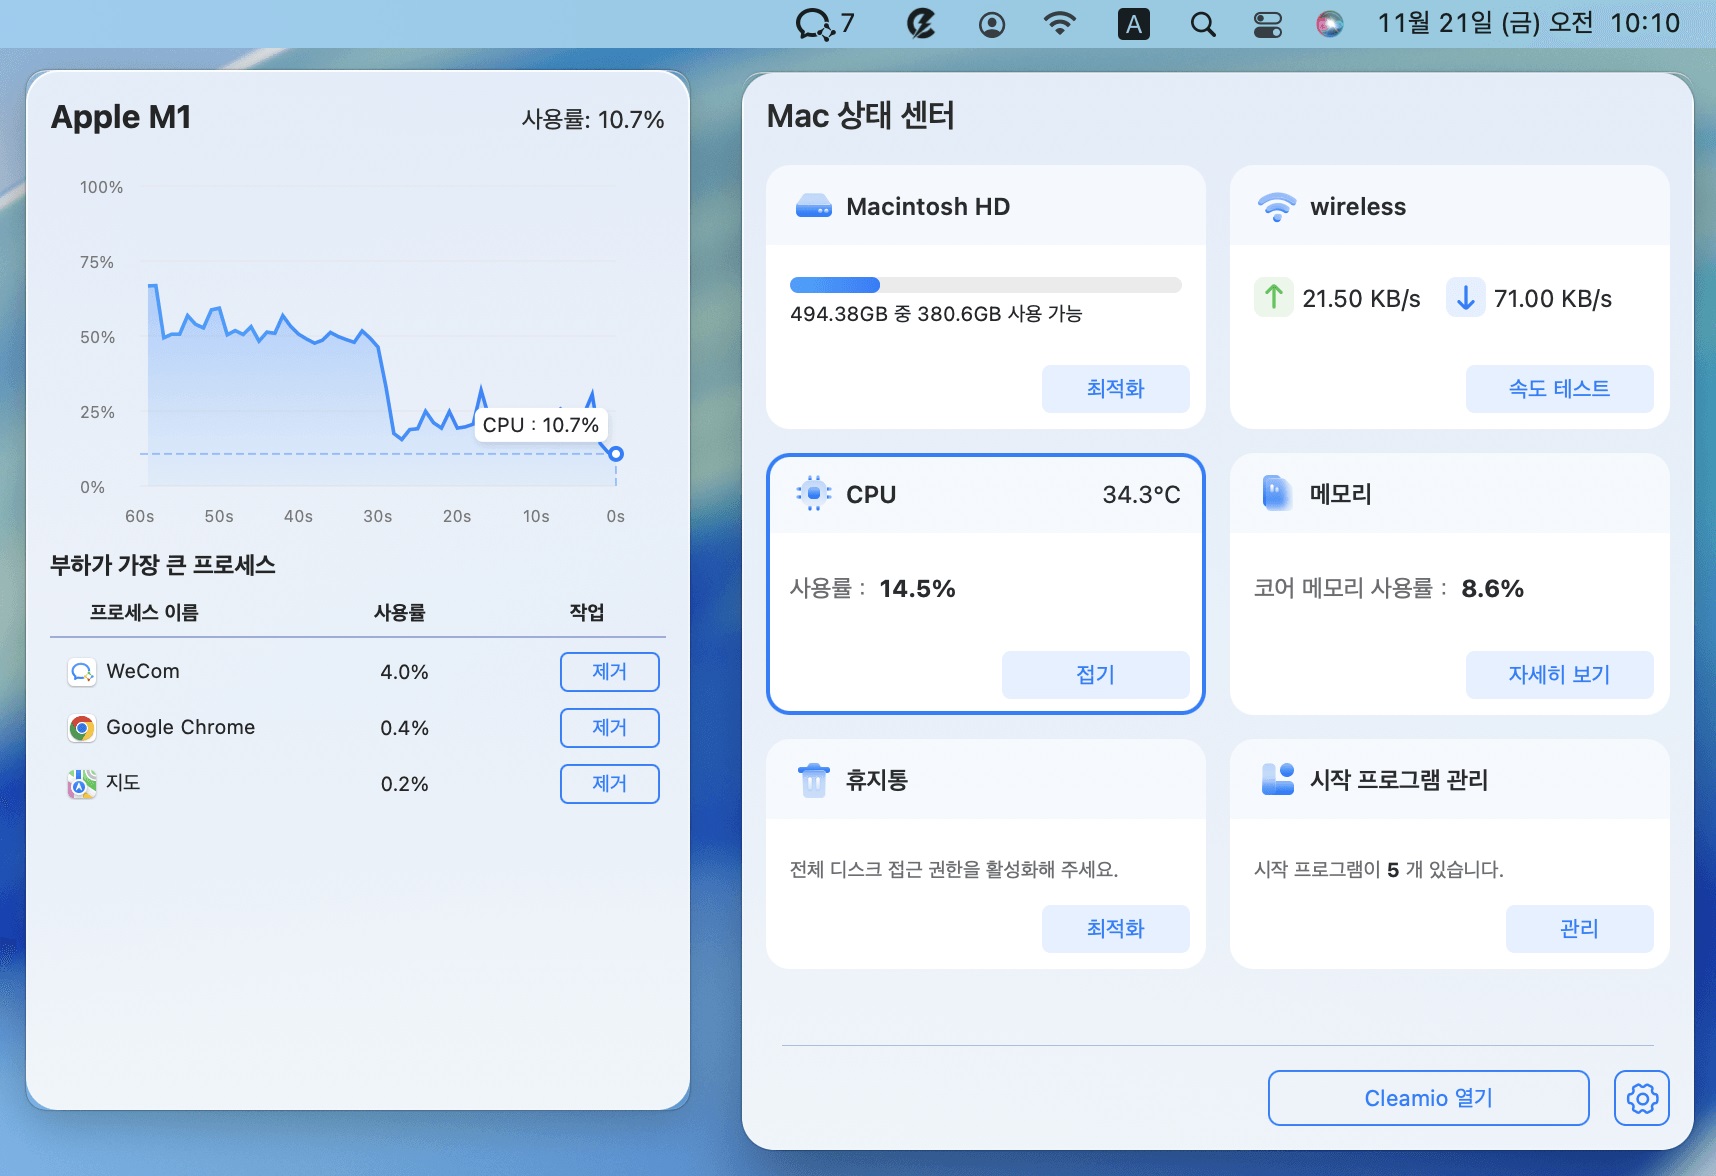
Task: Collapse the CPU card using 접기
Action: (1095, 675)
